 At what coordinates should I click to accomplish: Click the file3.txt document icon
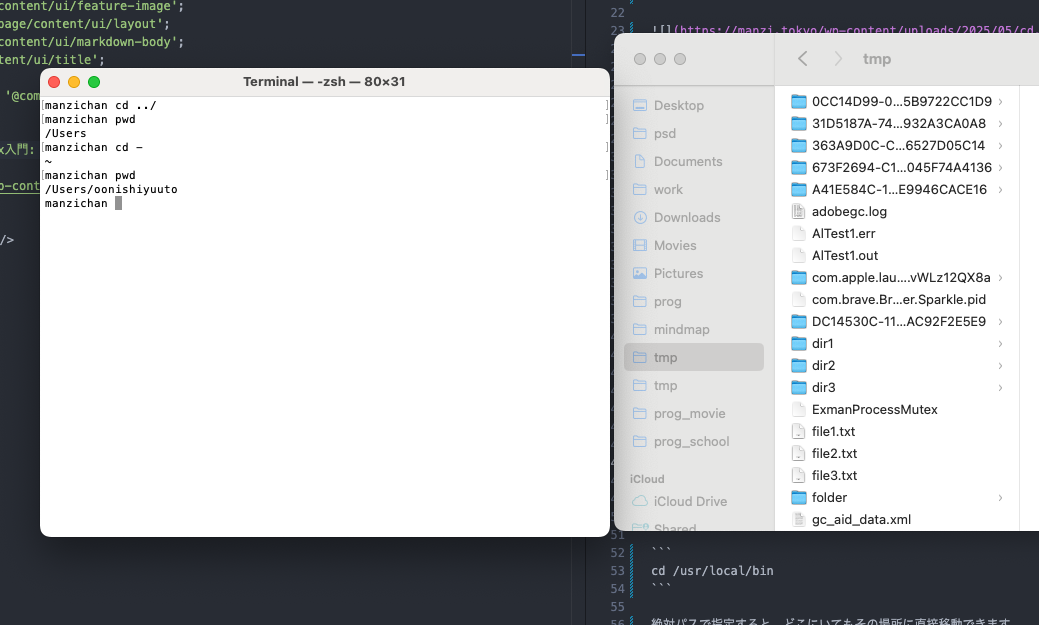pyautogui.click(x=799, y=475)
